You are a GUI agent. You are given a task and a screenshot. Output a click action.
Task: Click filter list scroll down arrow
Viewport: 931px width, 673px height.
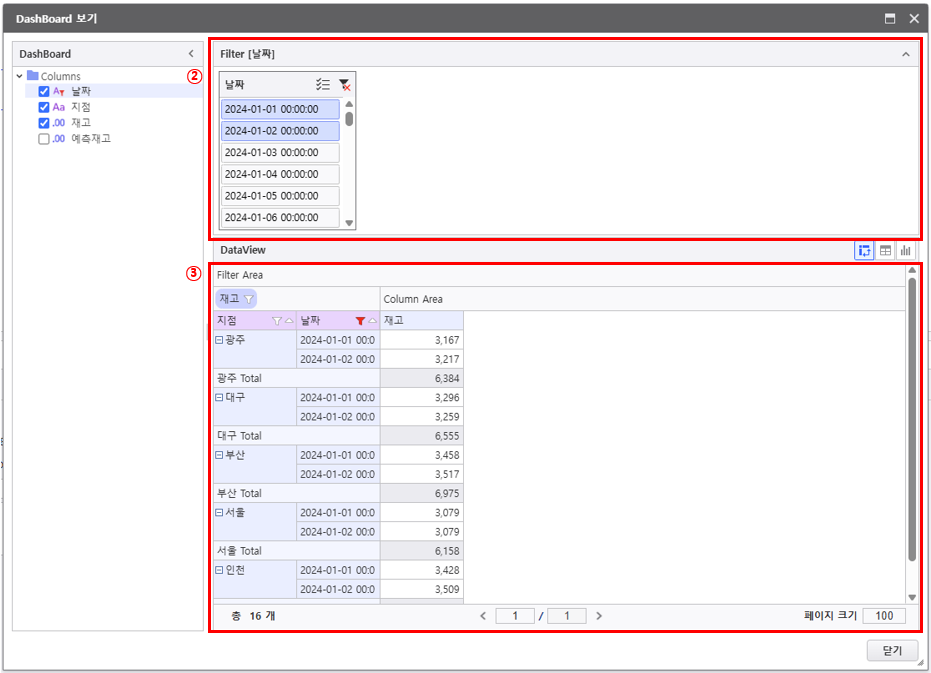click(x=349, y=223)
